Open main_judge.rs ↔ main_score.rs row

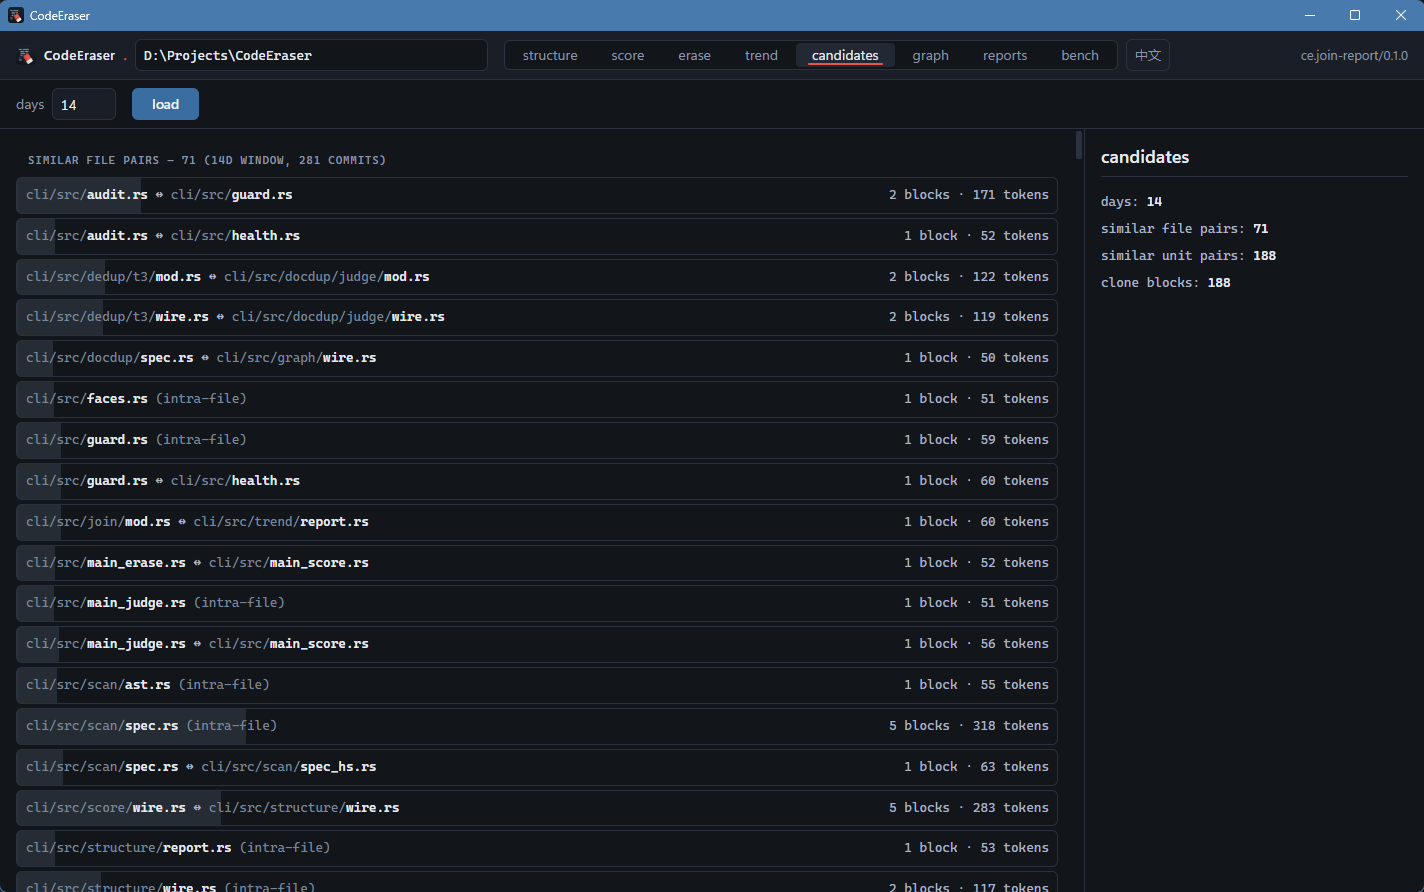coord(537,644)
